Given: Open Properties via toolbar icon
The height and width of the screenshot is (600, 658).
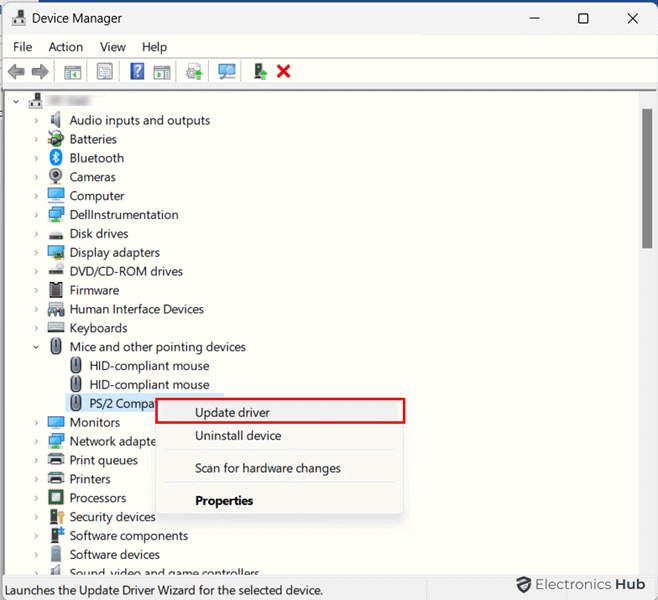Looking at the screenshot, I should [104, 72].
